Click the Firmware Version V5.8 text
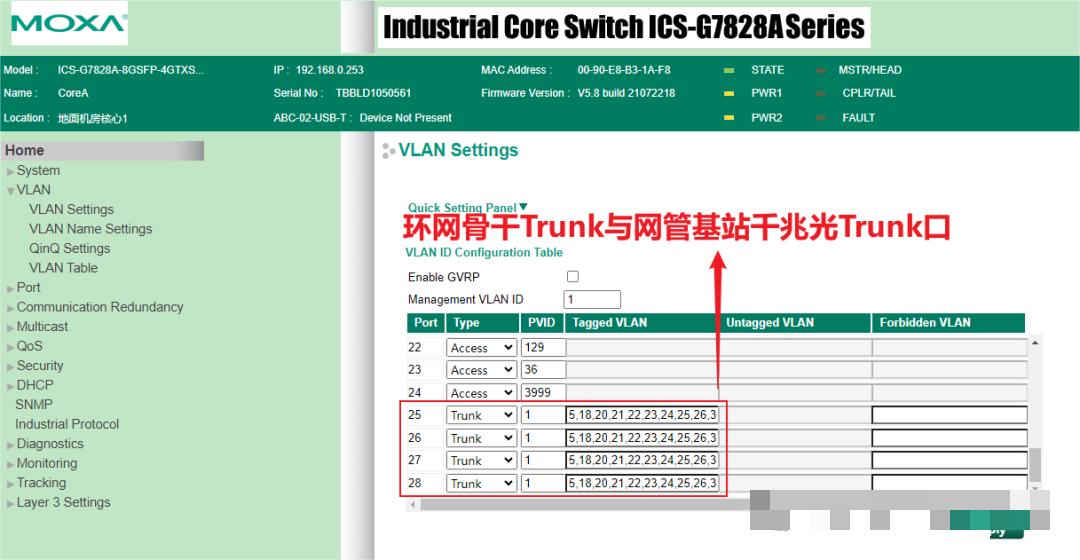The image size is (1080, 560). [x=627, y=93]
